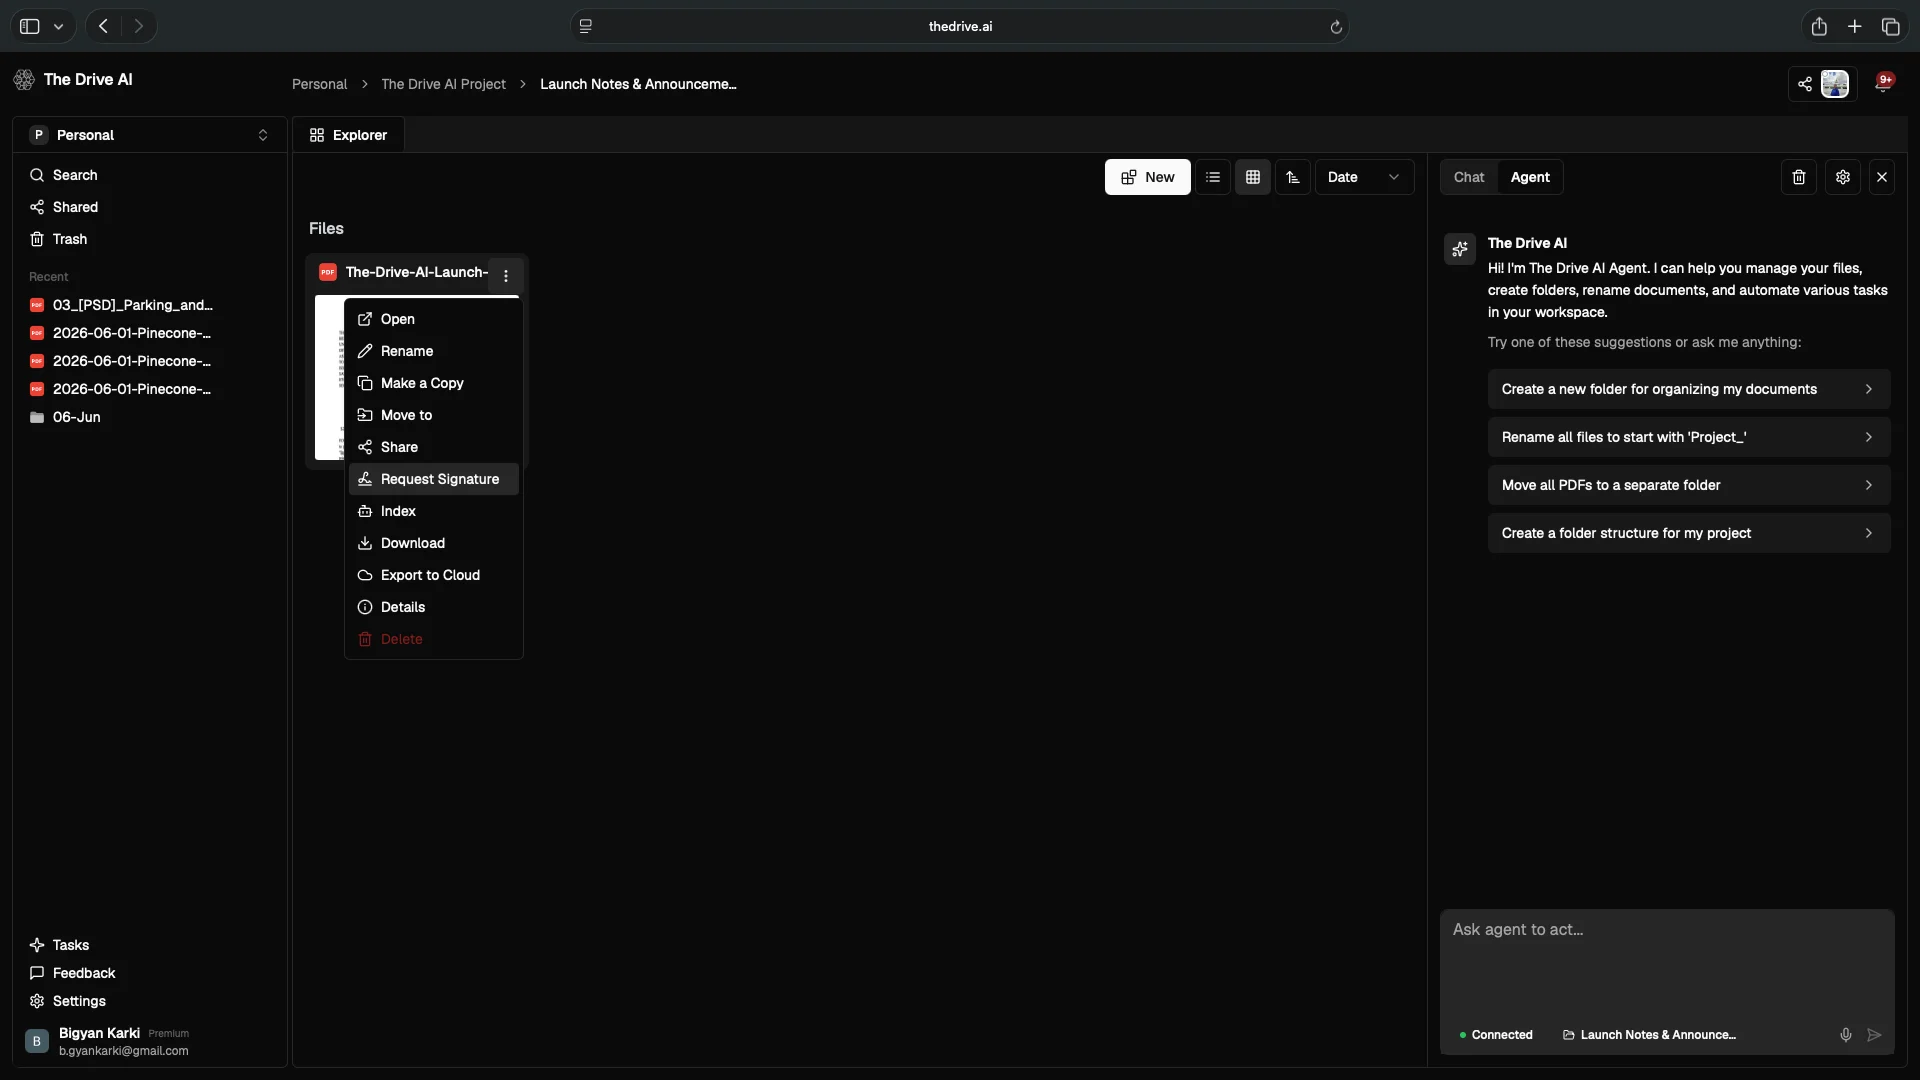The width and height of the screenshot is (1920, 1080).
Task: Choose Move to in the context menu
Action: 434,415
